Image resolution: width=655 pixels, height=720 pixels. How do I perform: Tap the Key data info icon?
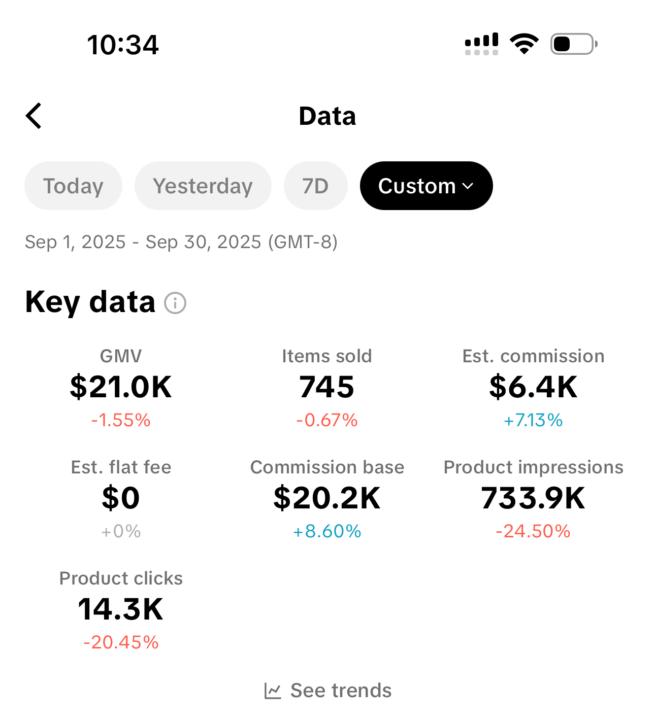point(175,303)
